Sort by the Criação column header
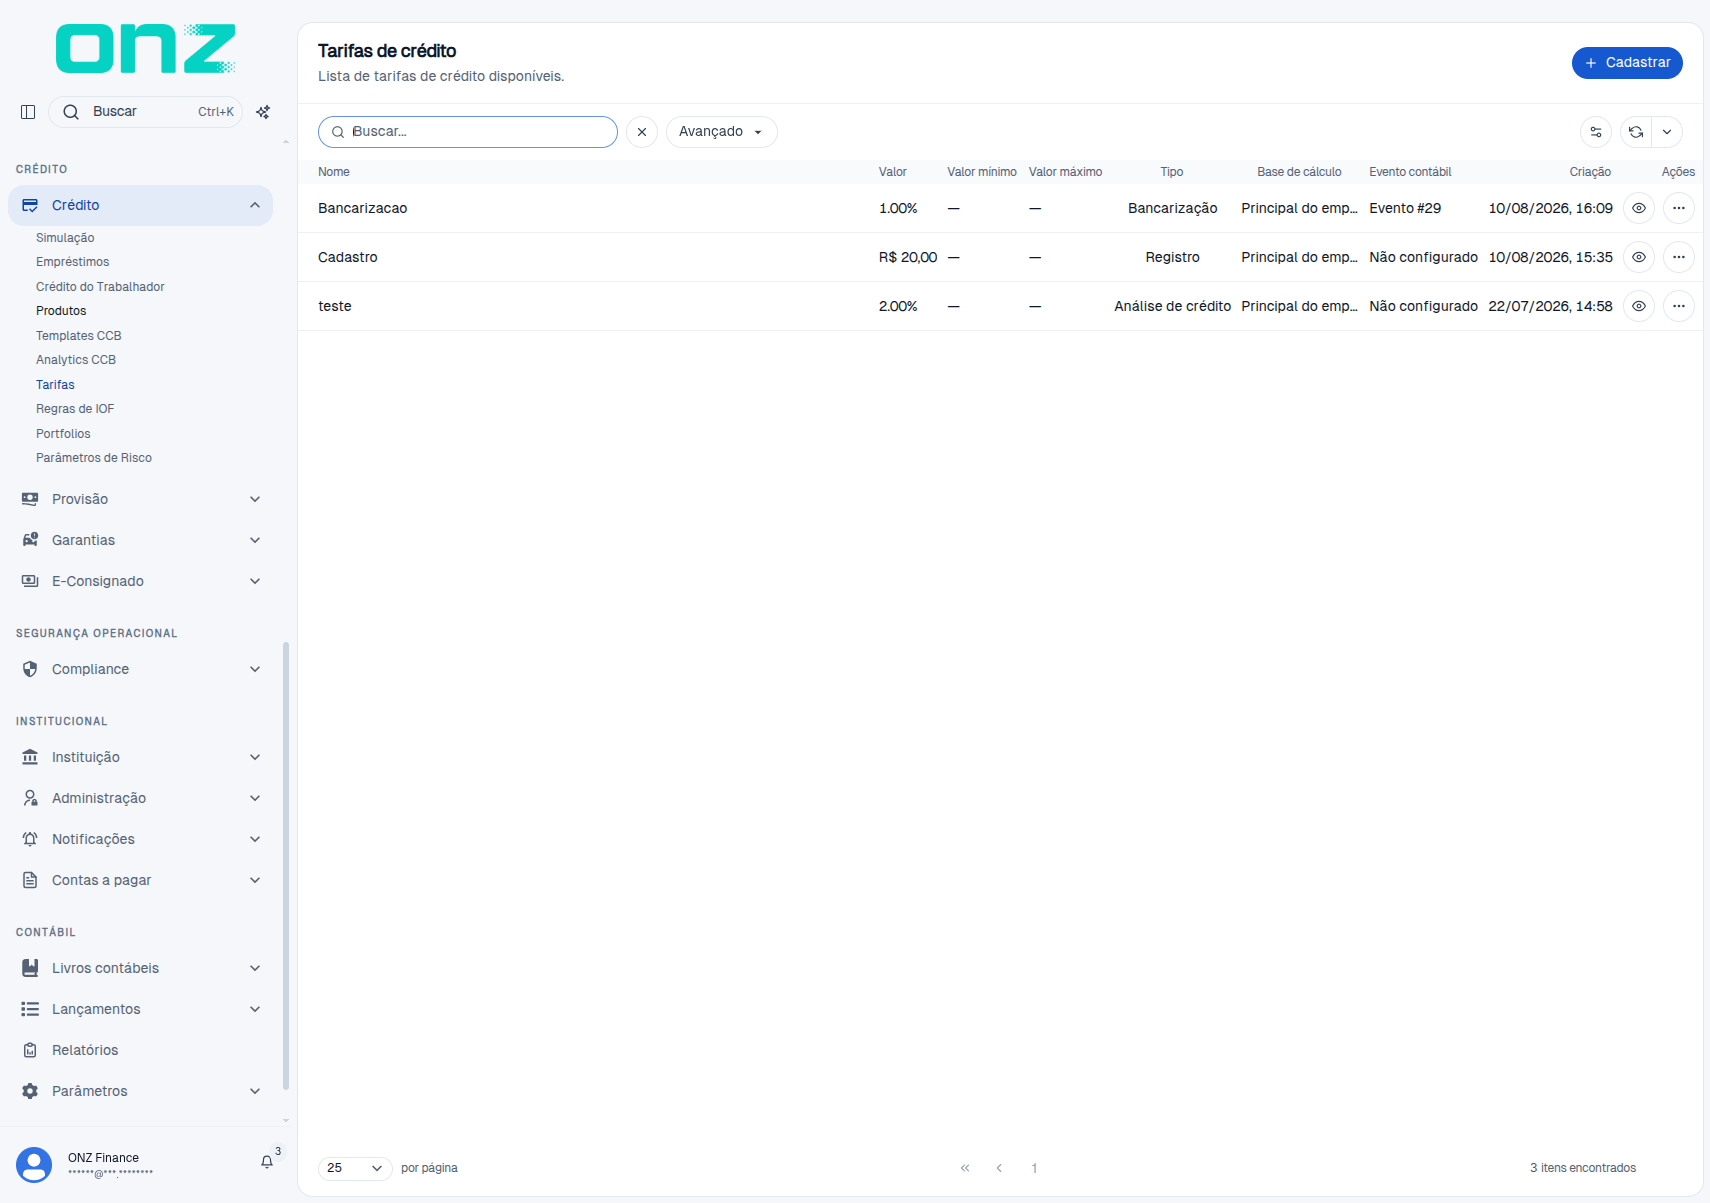1710x1203 pixels. (1590, 172)
